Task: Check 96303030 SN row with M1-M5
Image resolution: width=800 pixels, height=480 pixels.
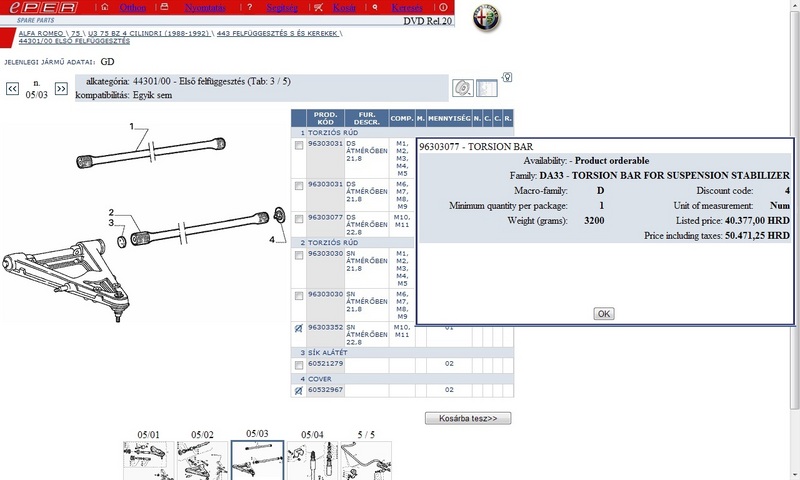Action: [x=299, y=256]
